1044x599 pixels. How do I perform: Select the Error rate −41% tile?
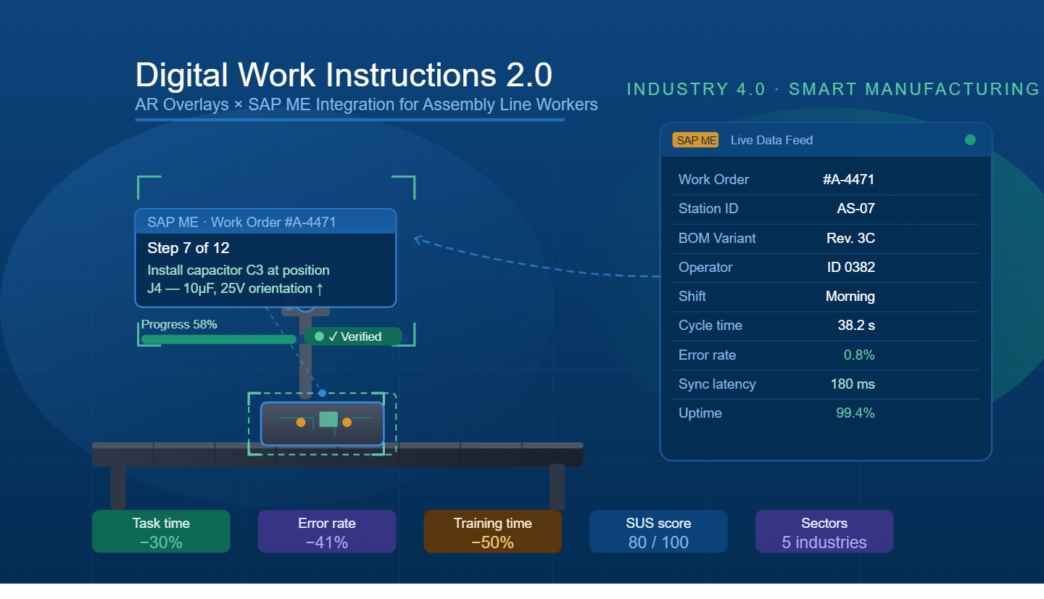pos(327,532)
